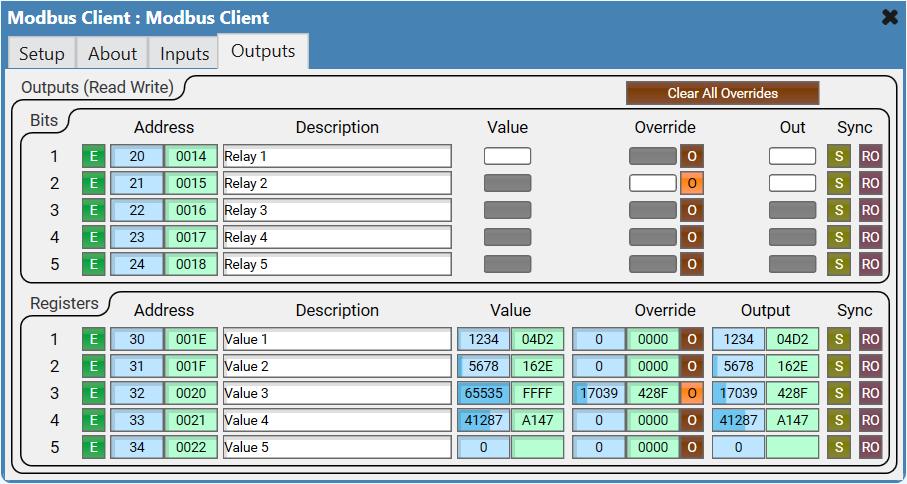907x484 pixels.
Task: Toggle the override value box for Relay 2
Action: pyautogui.click(x=652, y=184)
